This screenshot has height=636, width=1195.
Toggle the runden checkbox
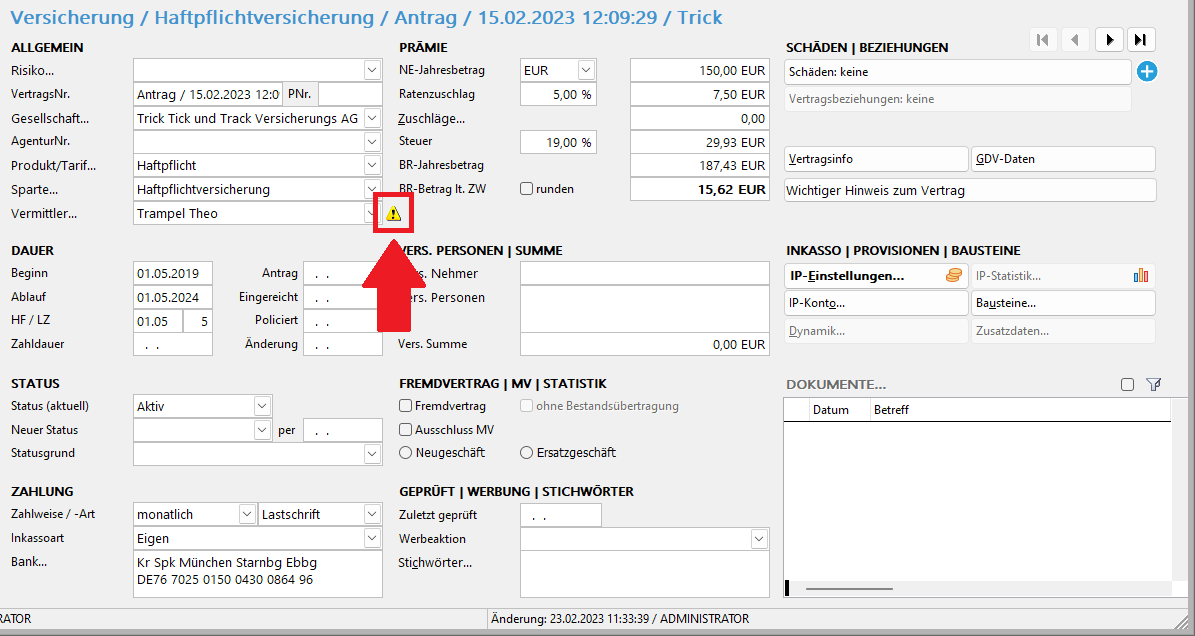[x=527, y=189]
